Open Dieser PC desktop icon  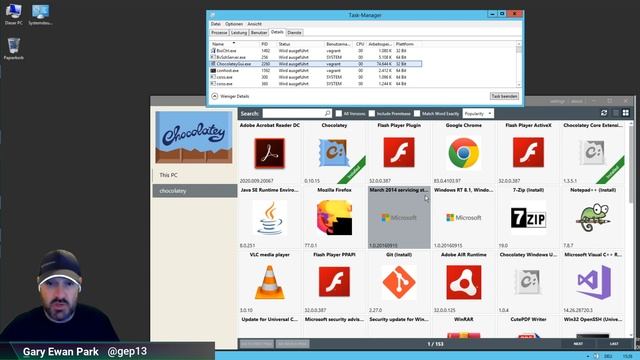click(x=13, y=14)
